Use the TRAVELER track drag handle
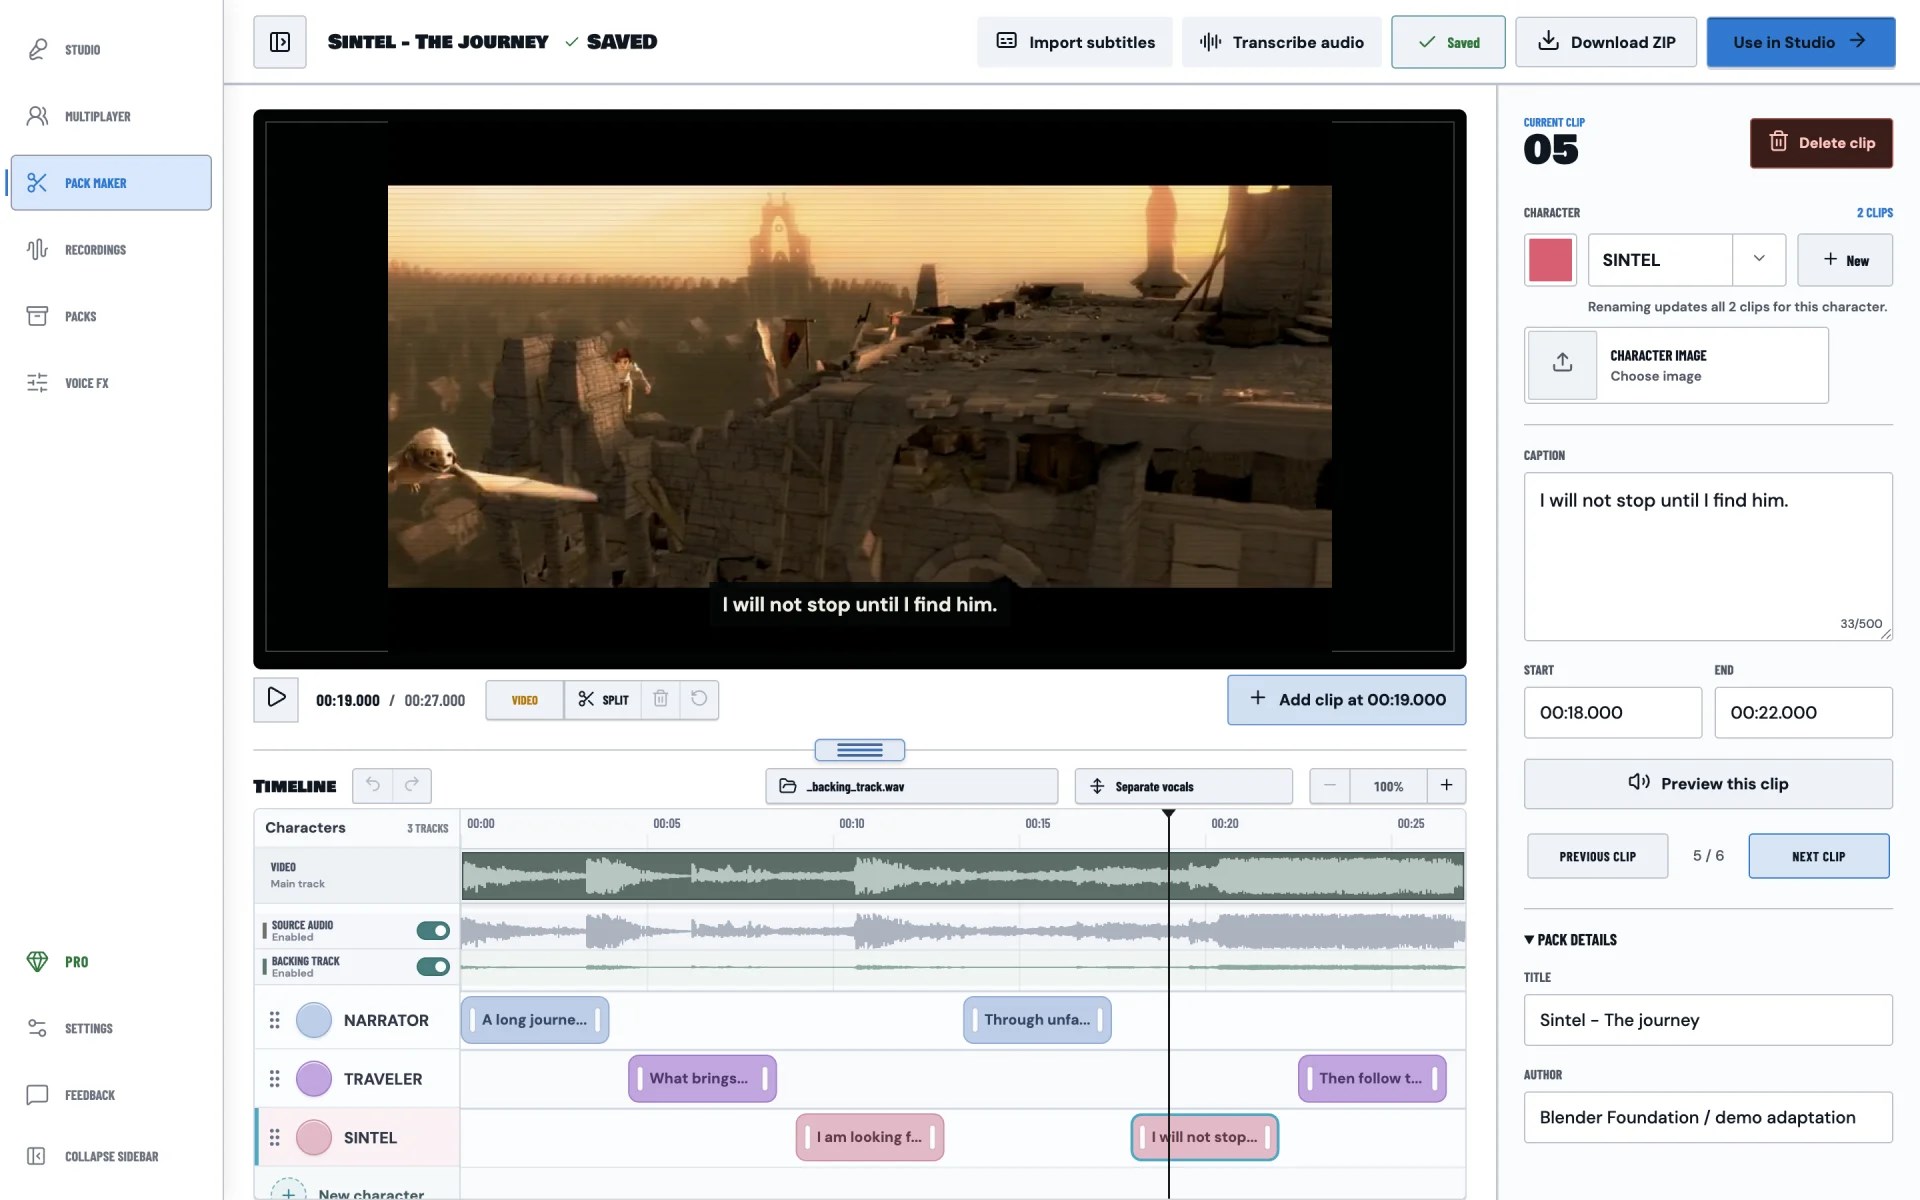Screen dimensions: 1920x1200 (x=274, y=1079)
